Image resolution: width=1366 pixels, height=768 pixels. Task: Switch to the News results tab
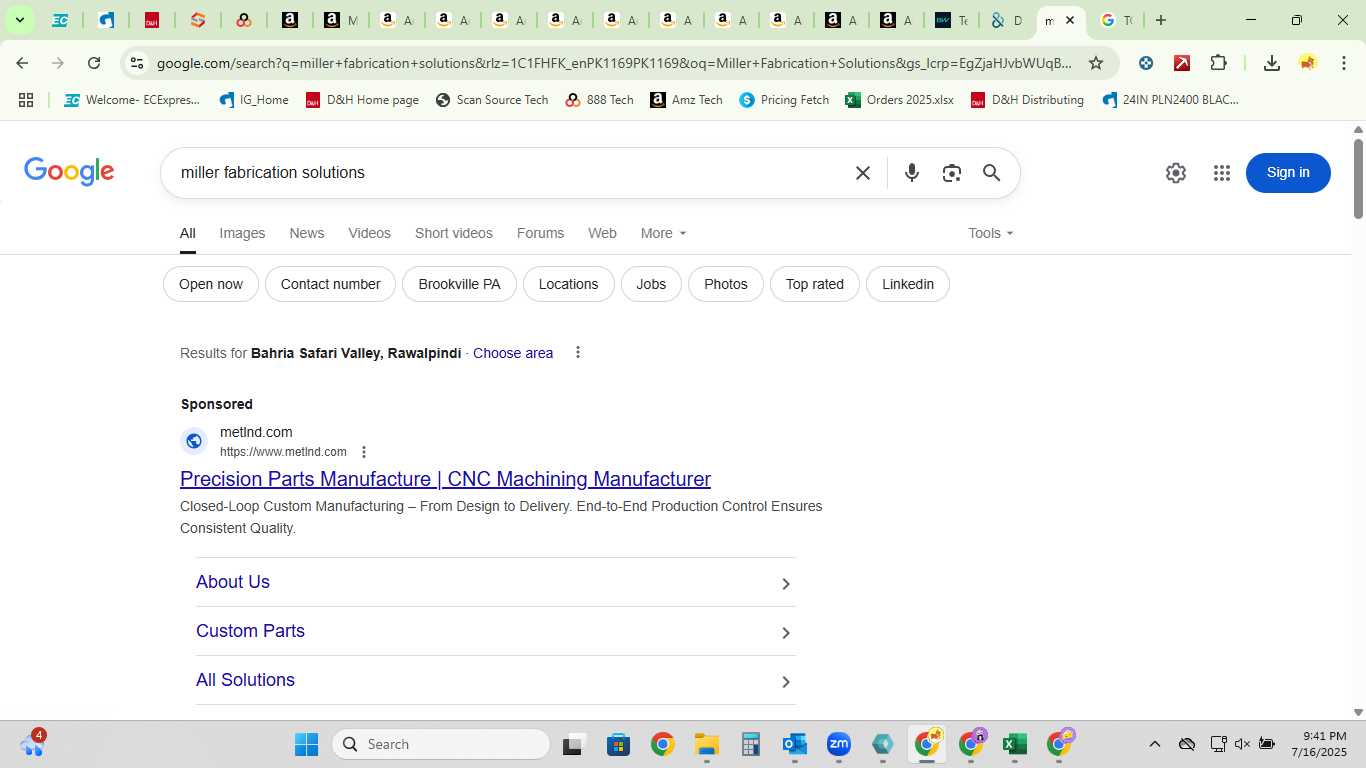tap(307, 233)
